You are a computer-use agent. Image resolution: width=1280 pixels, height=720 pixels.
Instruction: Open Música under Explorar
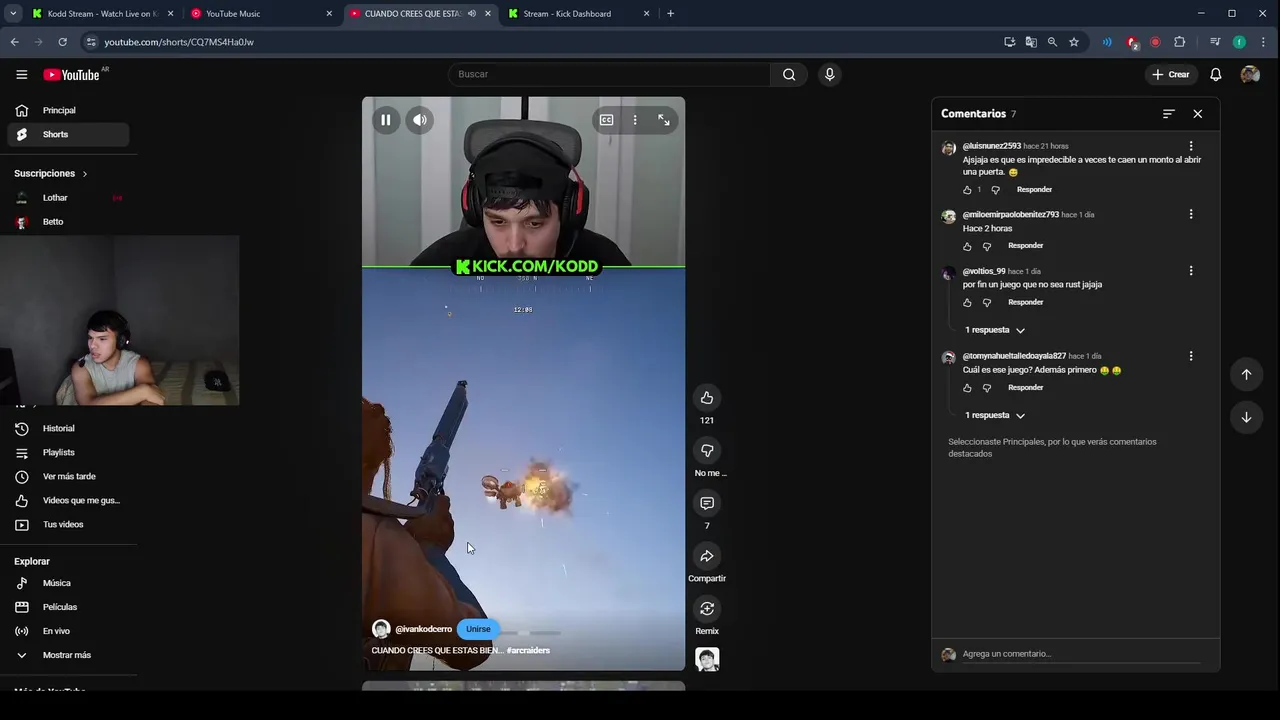[67, 583]
